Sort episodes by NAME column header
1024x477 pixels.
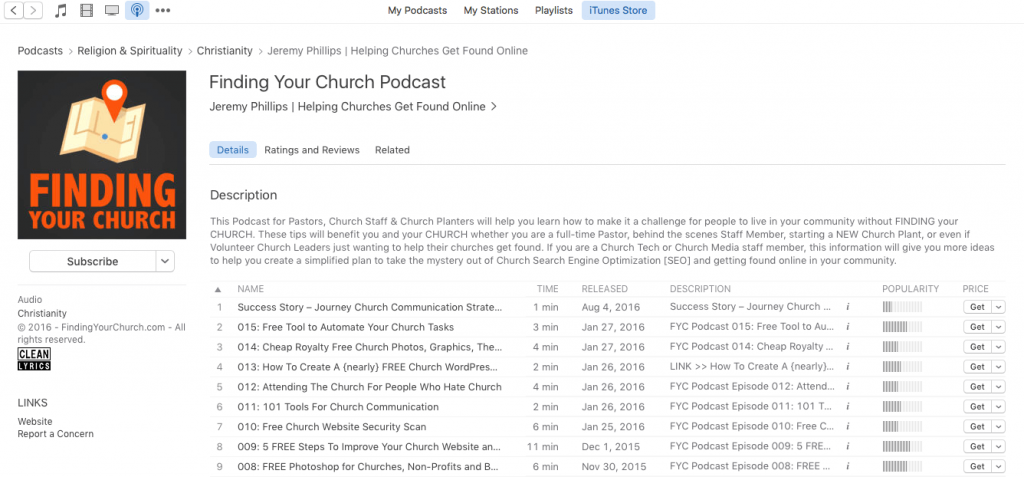(x=251, y=289)
